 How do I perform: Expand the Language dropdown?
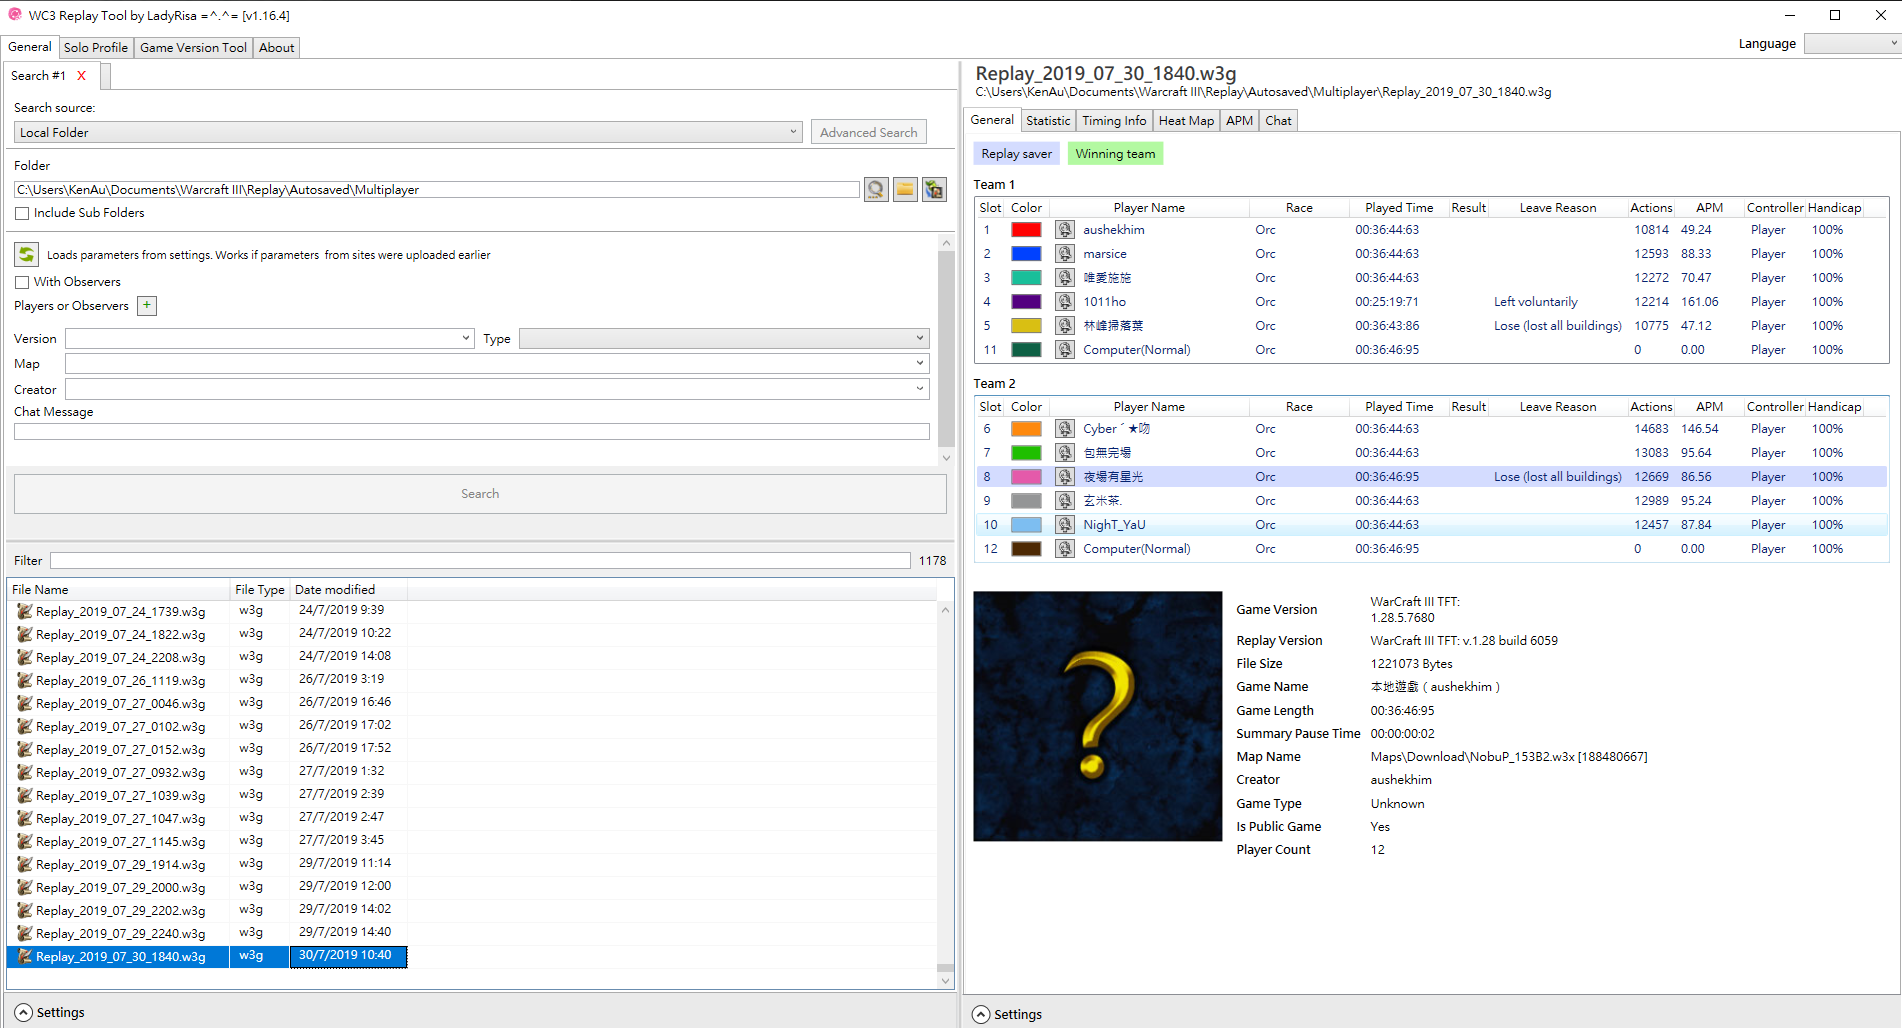tap(1851, 44)
